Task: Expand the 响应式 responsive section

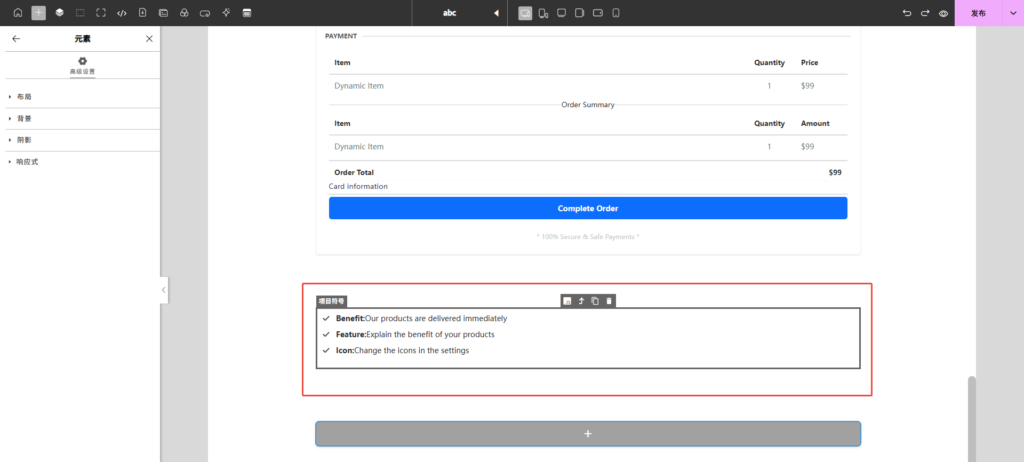Action: point(27,161)
